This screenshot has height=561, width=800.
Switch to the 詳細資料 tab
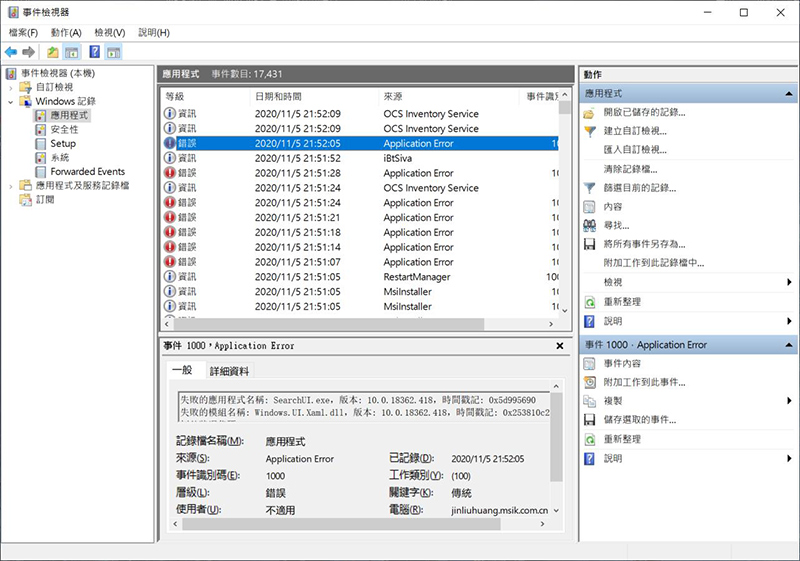point(229,371)
